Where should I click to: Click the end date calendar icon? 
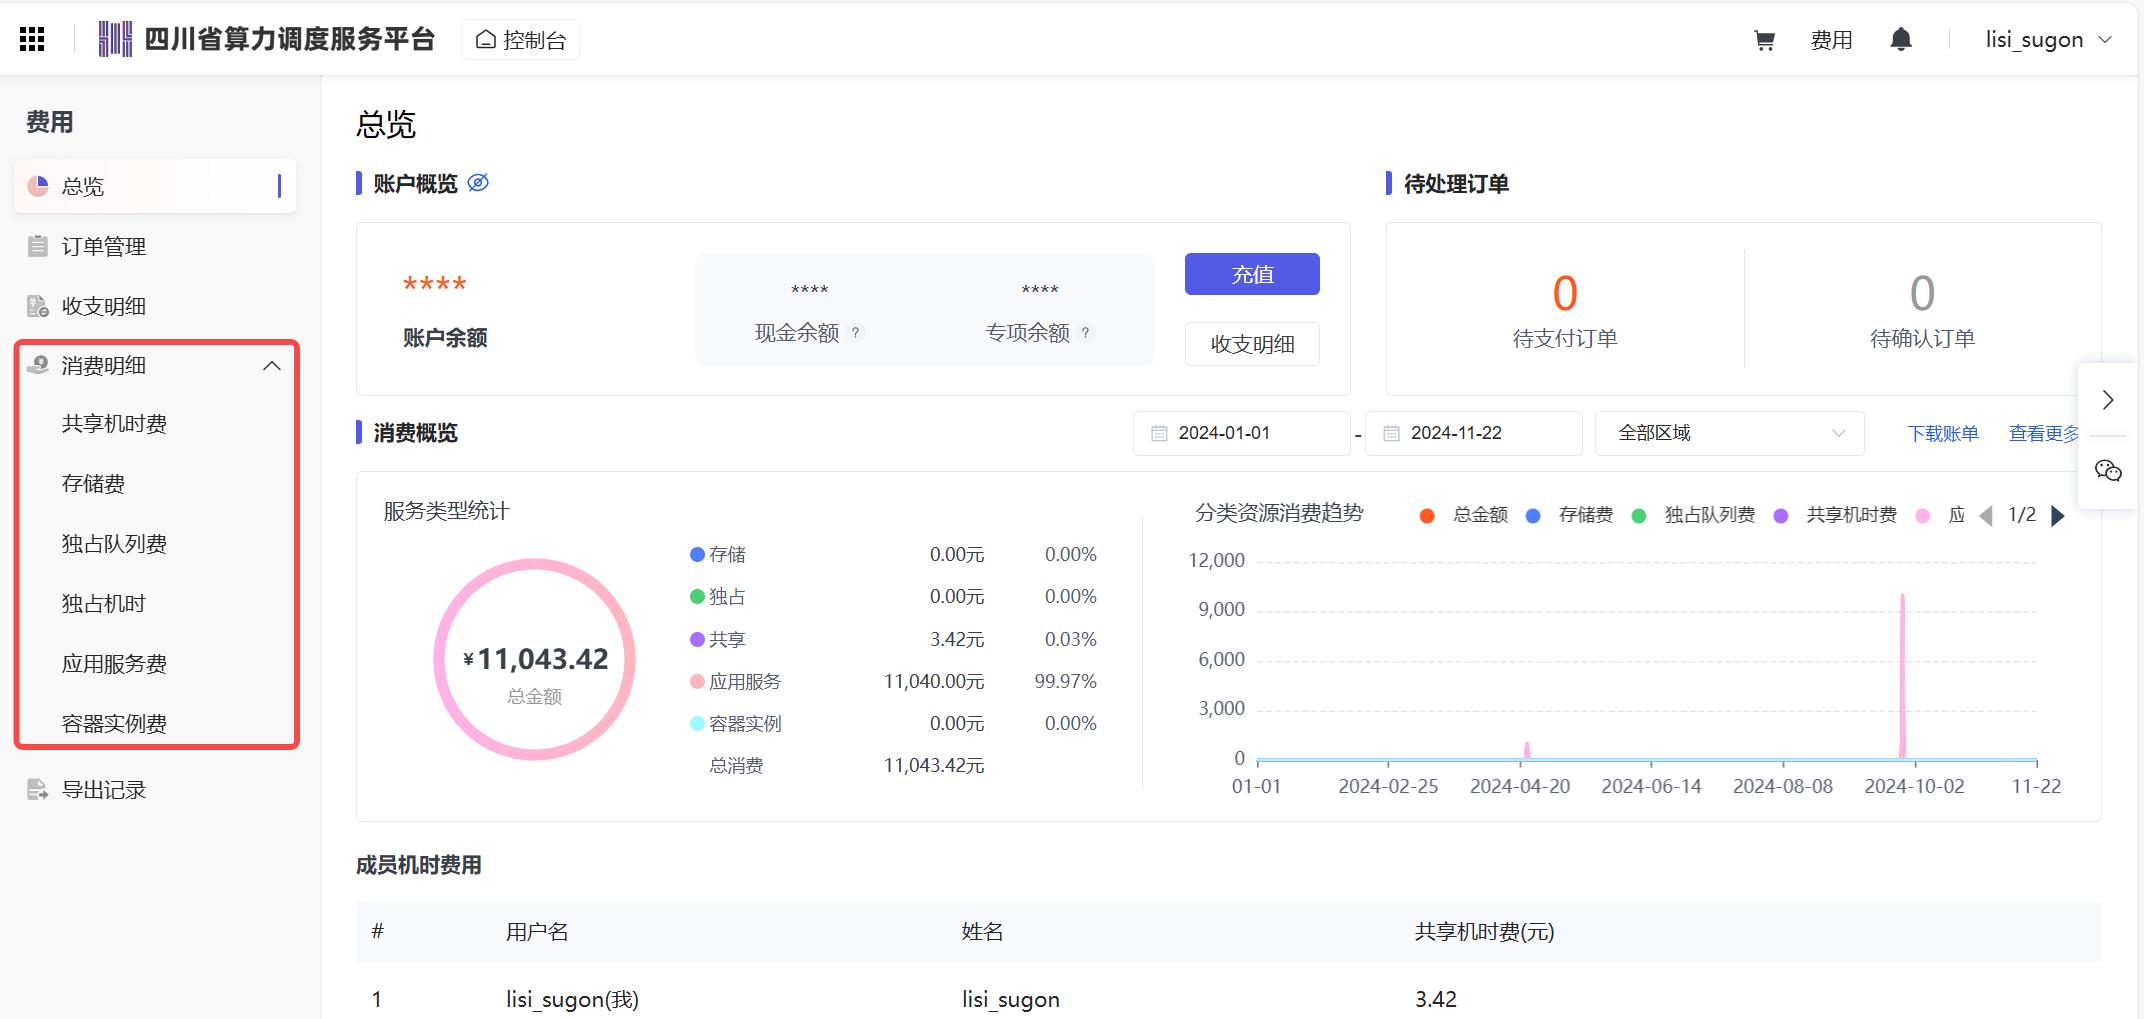click(x=1391, y=433)
